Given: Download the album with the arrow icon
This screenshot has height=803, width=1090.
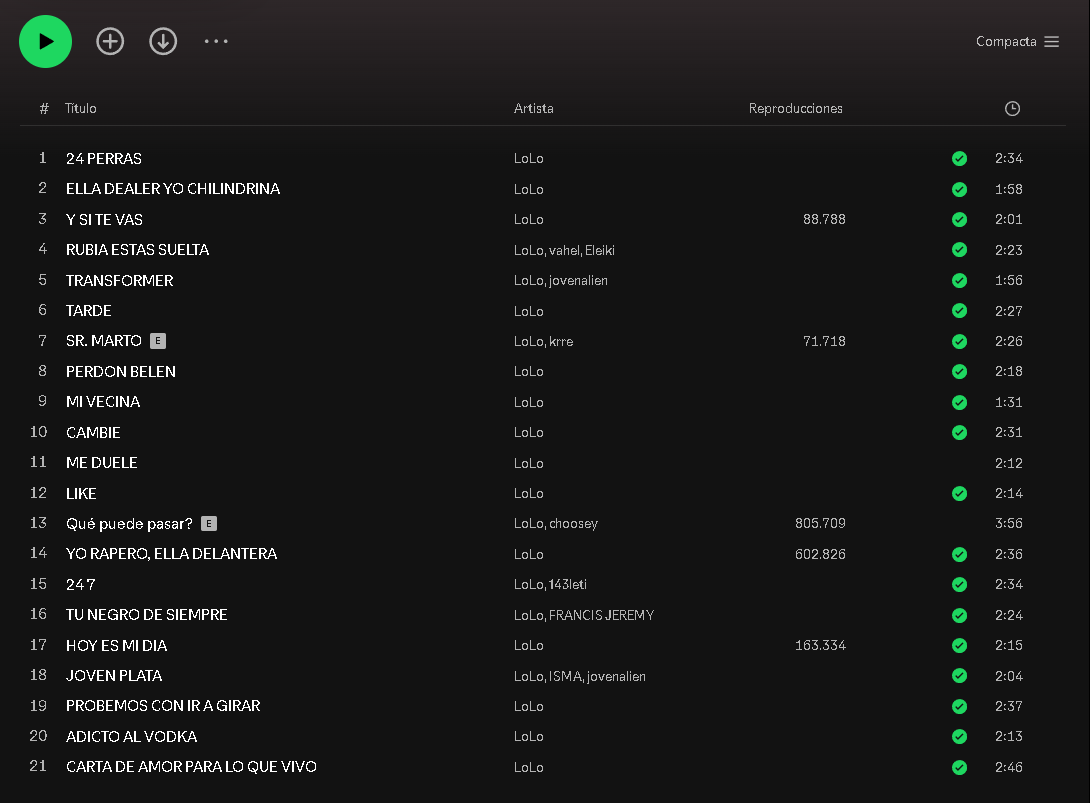Looking at the screenshot, I should click(163, 42).
